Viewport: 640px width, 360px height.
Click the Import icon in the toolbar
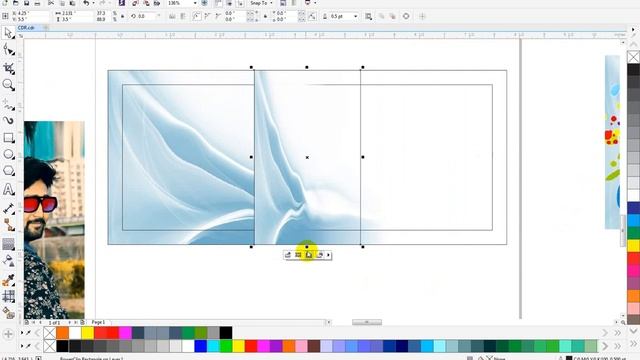136,3
